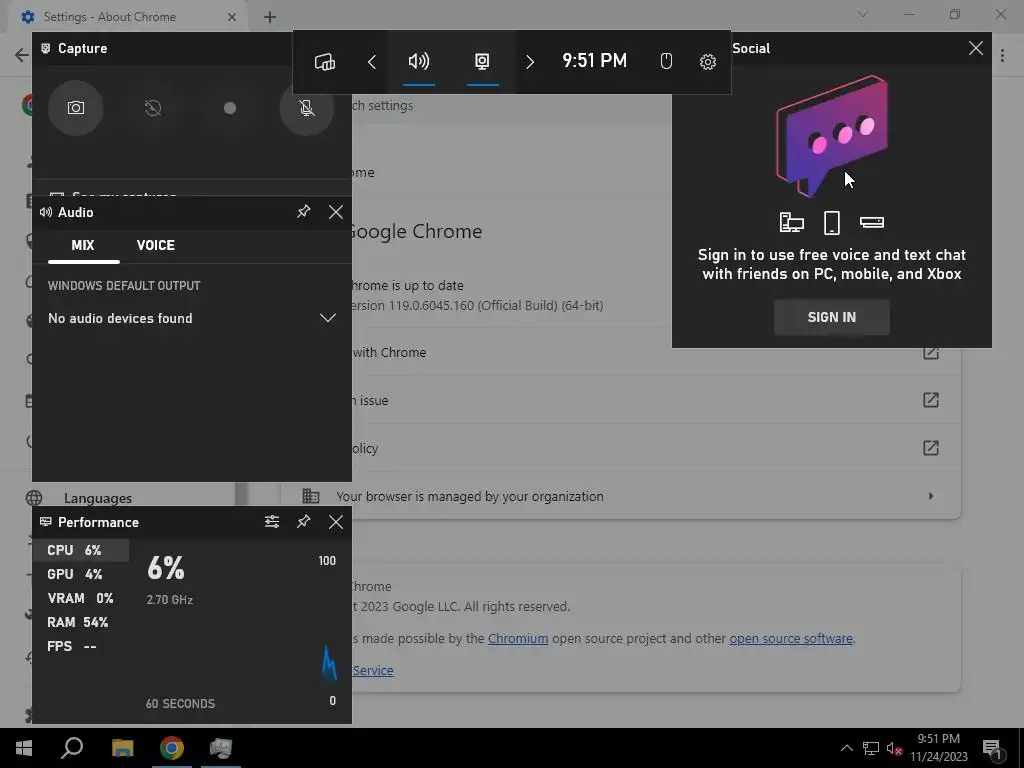Click the taskbar clock 9:51 PM
The image size is (1024, 768).
938,748
